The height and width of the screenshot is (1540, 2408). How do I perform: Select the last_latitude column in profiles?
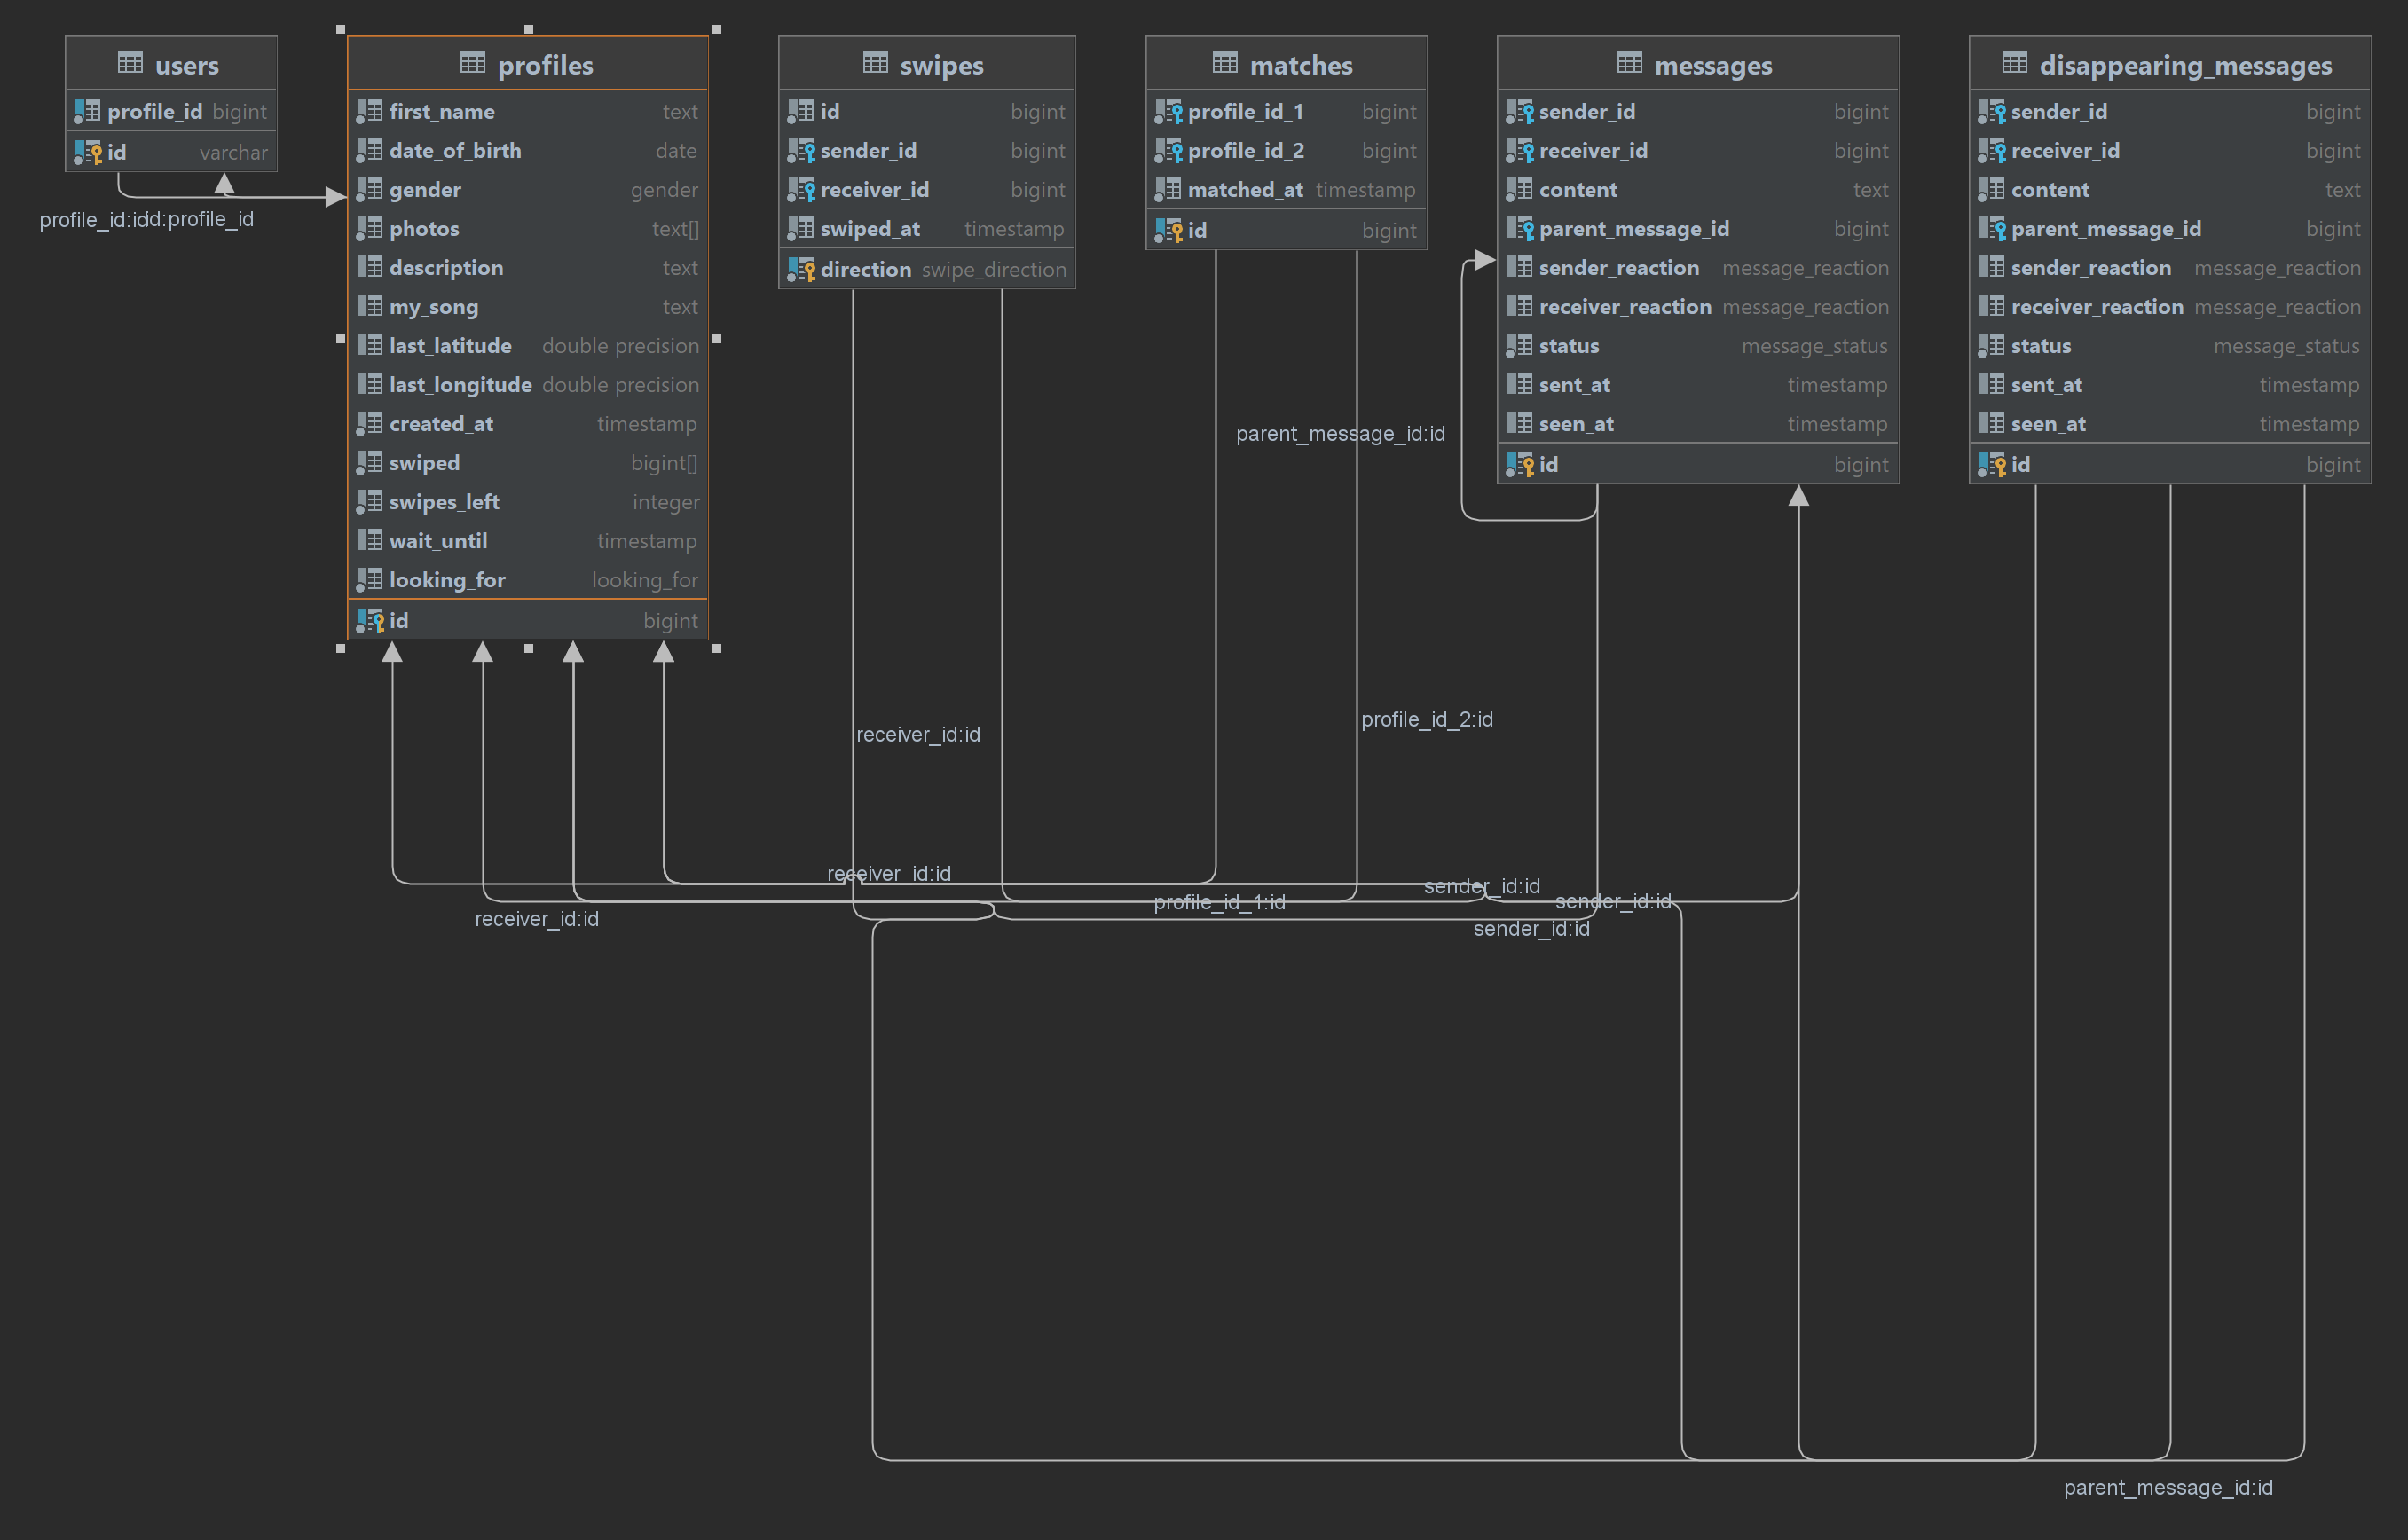pos(528,346)
